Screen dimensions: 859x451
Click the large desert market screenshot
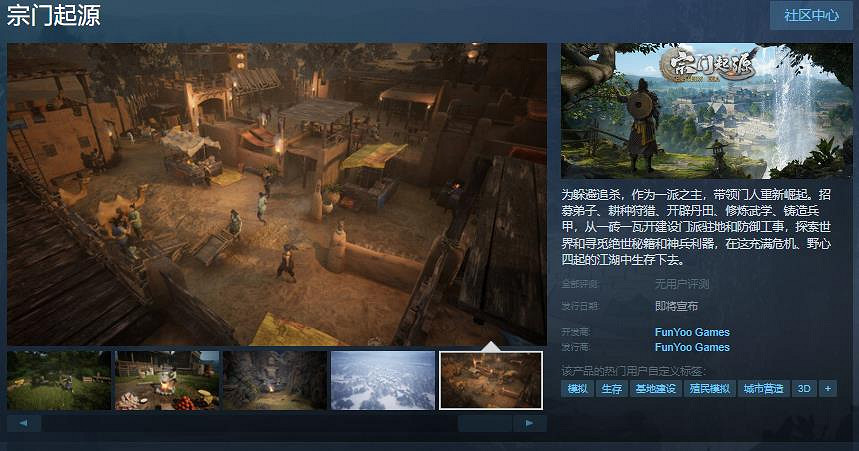[277, 194]
